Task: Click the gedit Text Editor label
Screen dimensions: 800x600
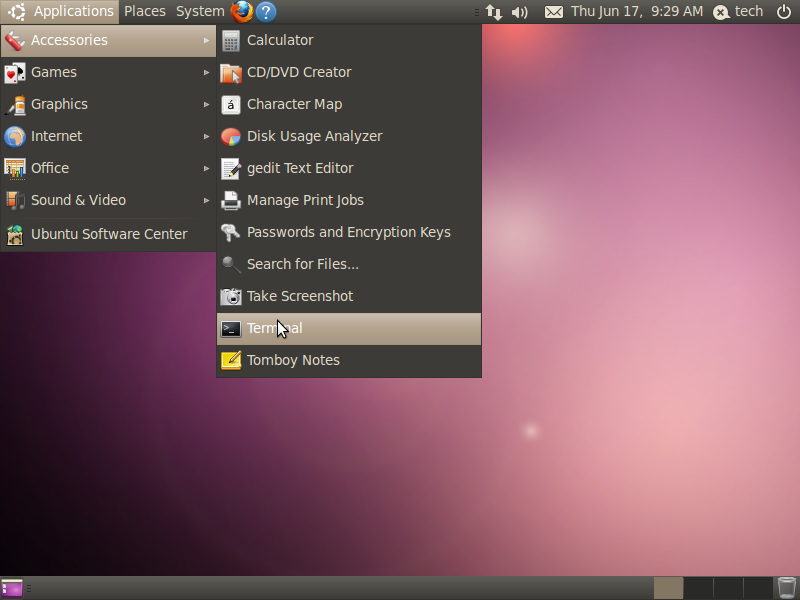Action: pyautogui.click(x=300, y=168)
